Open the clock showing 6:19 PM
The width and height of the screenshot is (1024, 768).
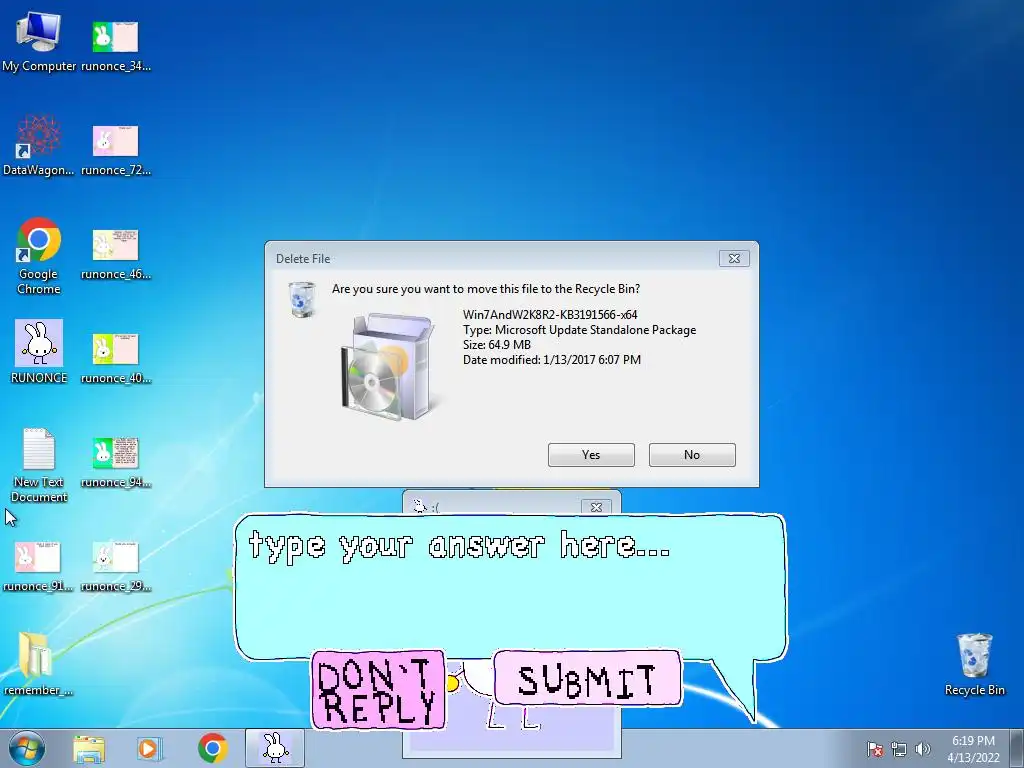coord(973,748)
